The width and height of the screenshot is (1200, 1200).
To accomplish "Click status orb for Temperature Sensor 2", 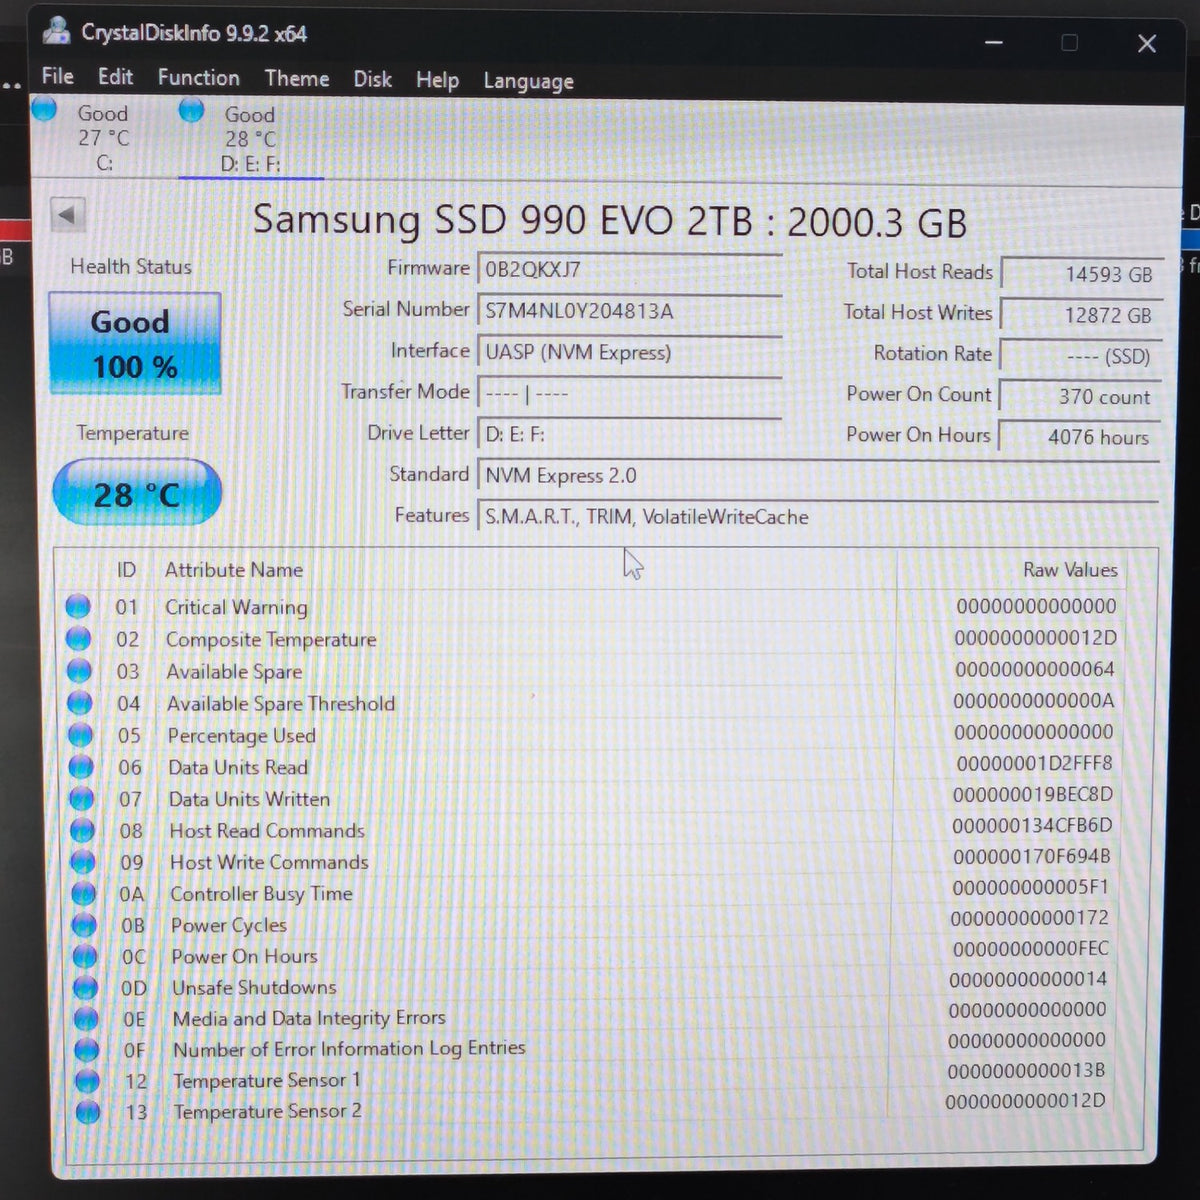I will coord(88,1111).
